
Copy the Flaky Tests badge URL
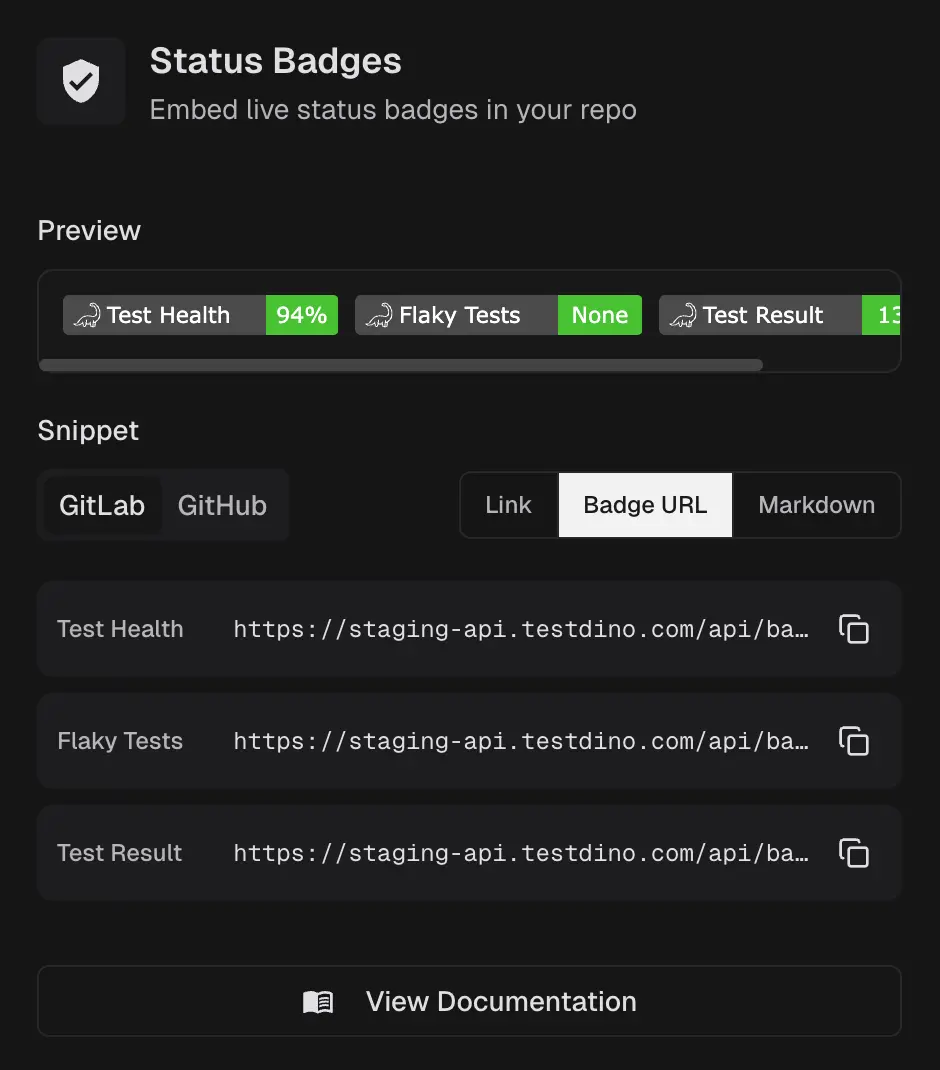pos(853,741)
